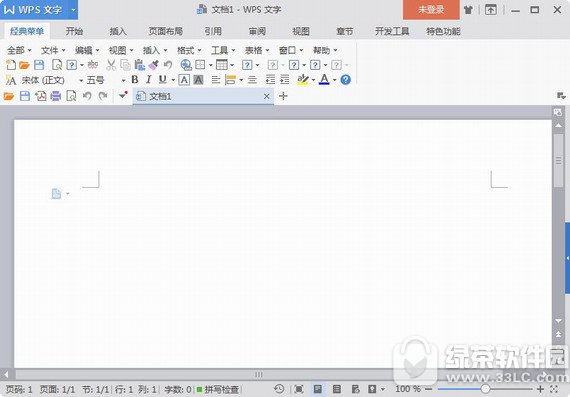Insert a hyperlink with the globe icon
Viewport: 570px width, 397px height.
[186, 65]
